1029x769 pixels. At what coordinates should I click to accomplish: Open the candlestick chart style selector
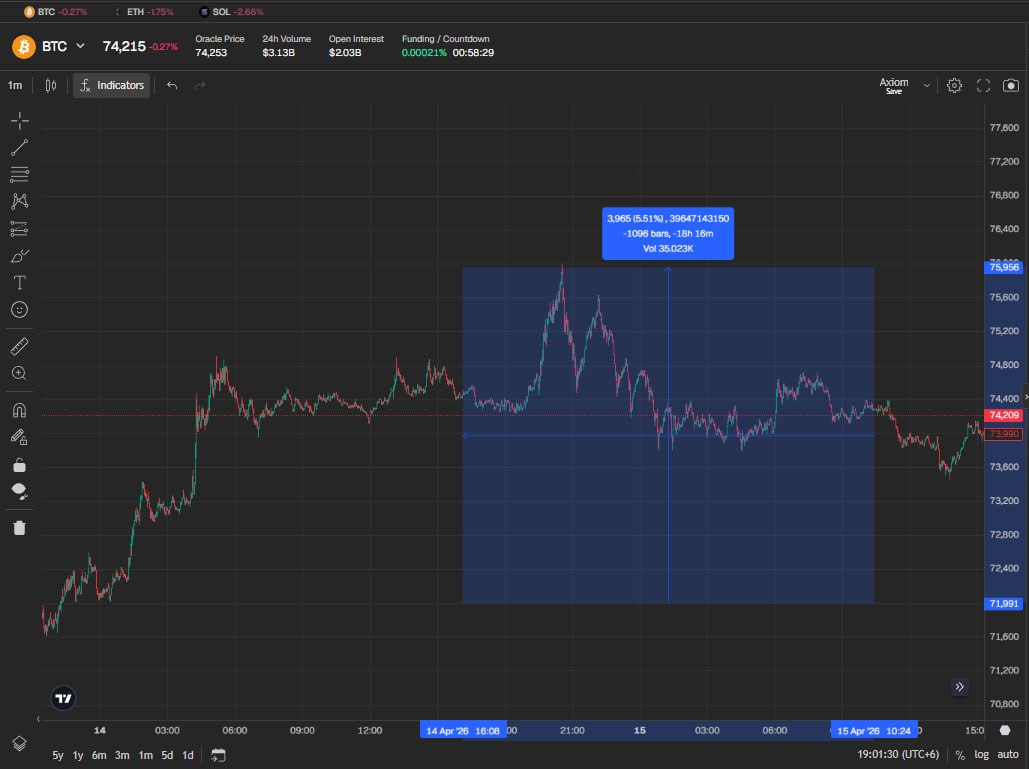[x=51, y=85]
